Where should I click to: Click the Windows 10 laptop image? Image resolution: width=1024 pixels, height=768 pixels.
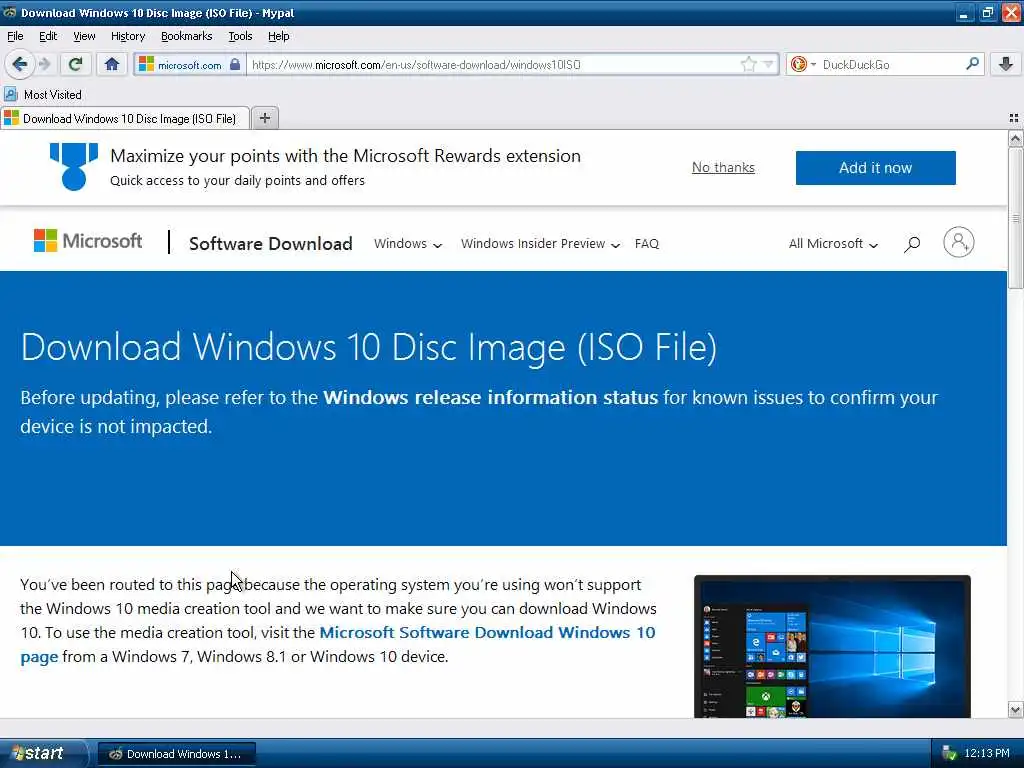(x=832, y=647)
